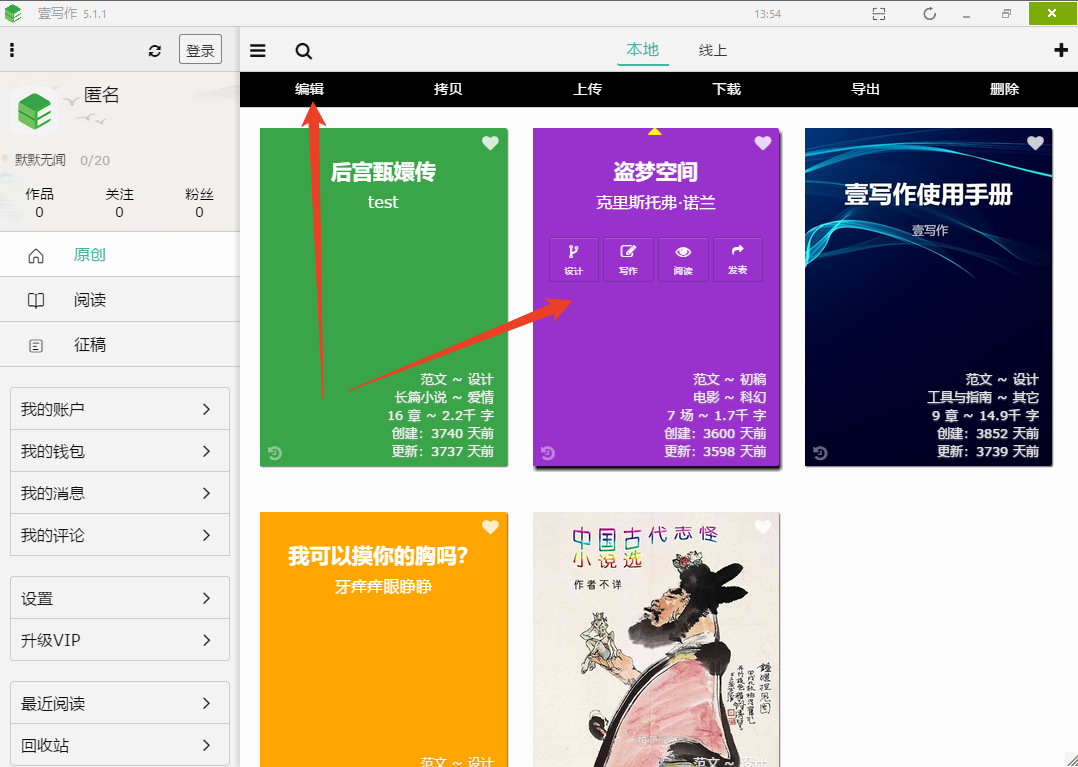Expand 最近阅读 chevron
The image size is (1078, 767).
click(206, 703)
